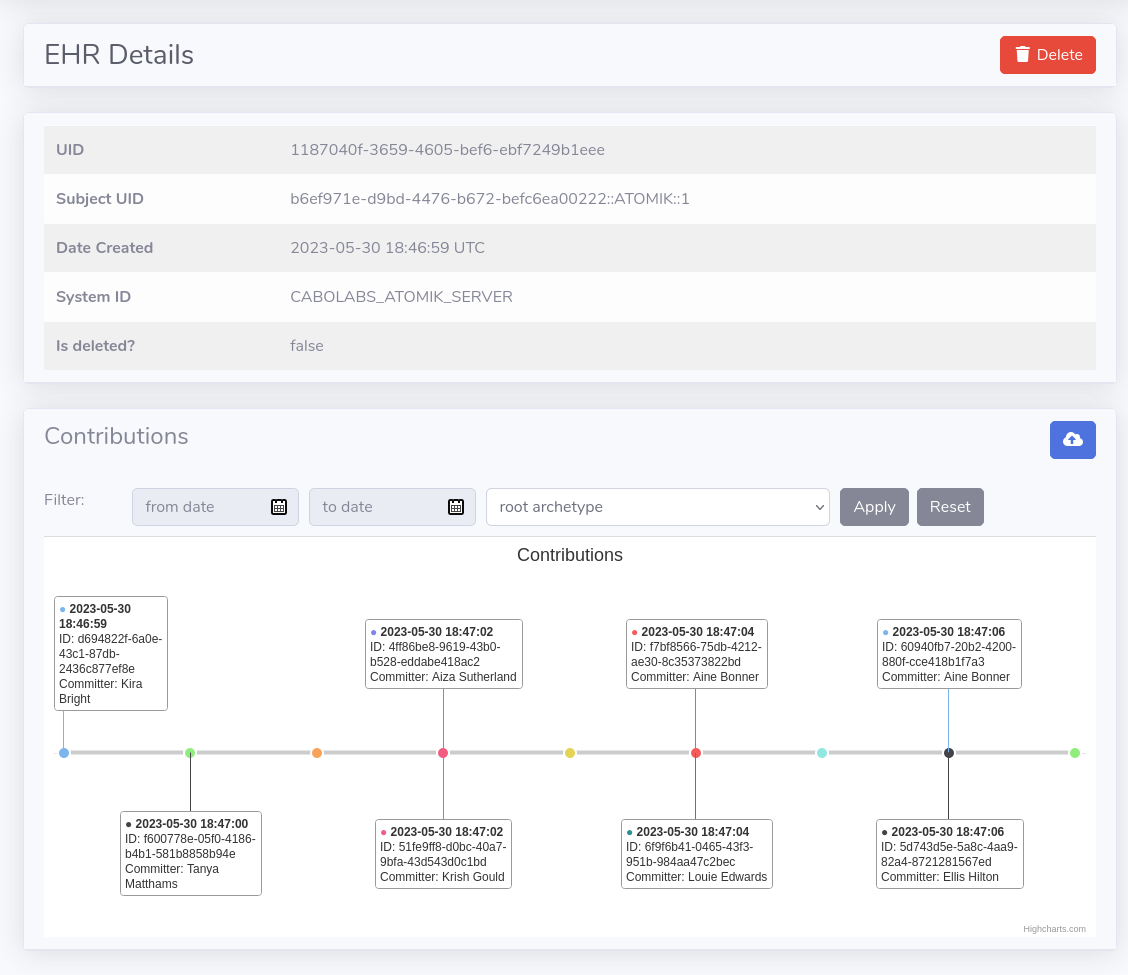Open the Kira Bright contribution label
This screenshot has height=975, width=1128.
111,654
